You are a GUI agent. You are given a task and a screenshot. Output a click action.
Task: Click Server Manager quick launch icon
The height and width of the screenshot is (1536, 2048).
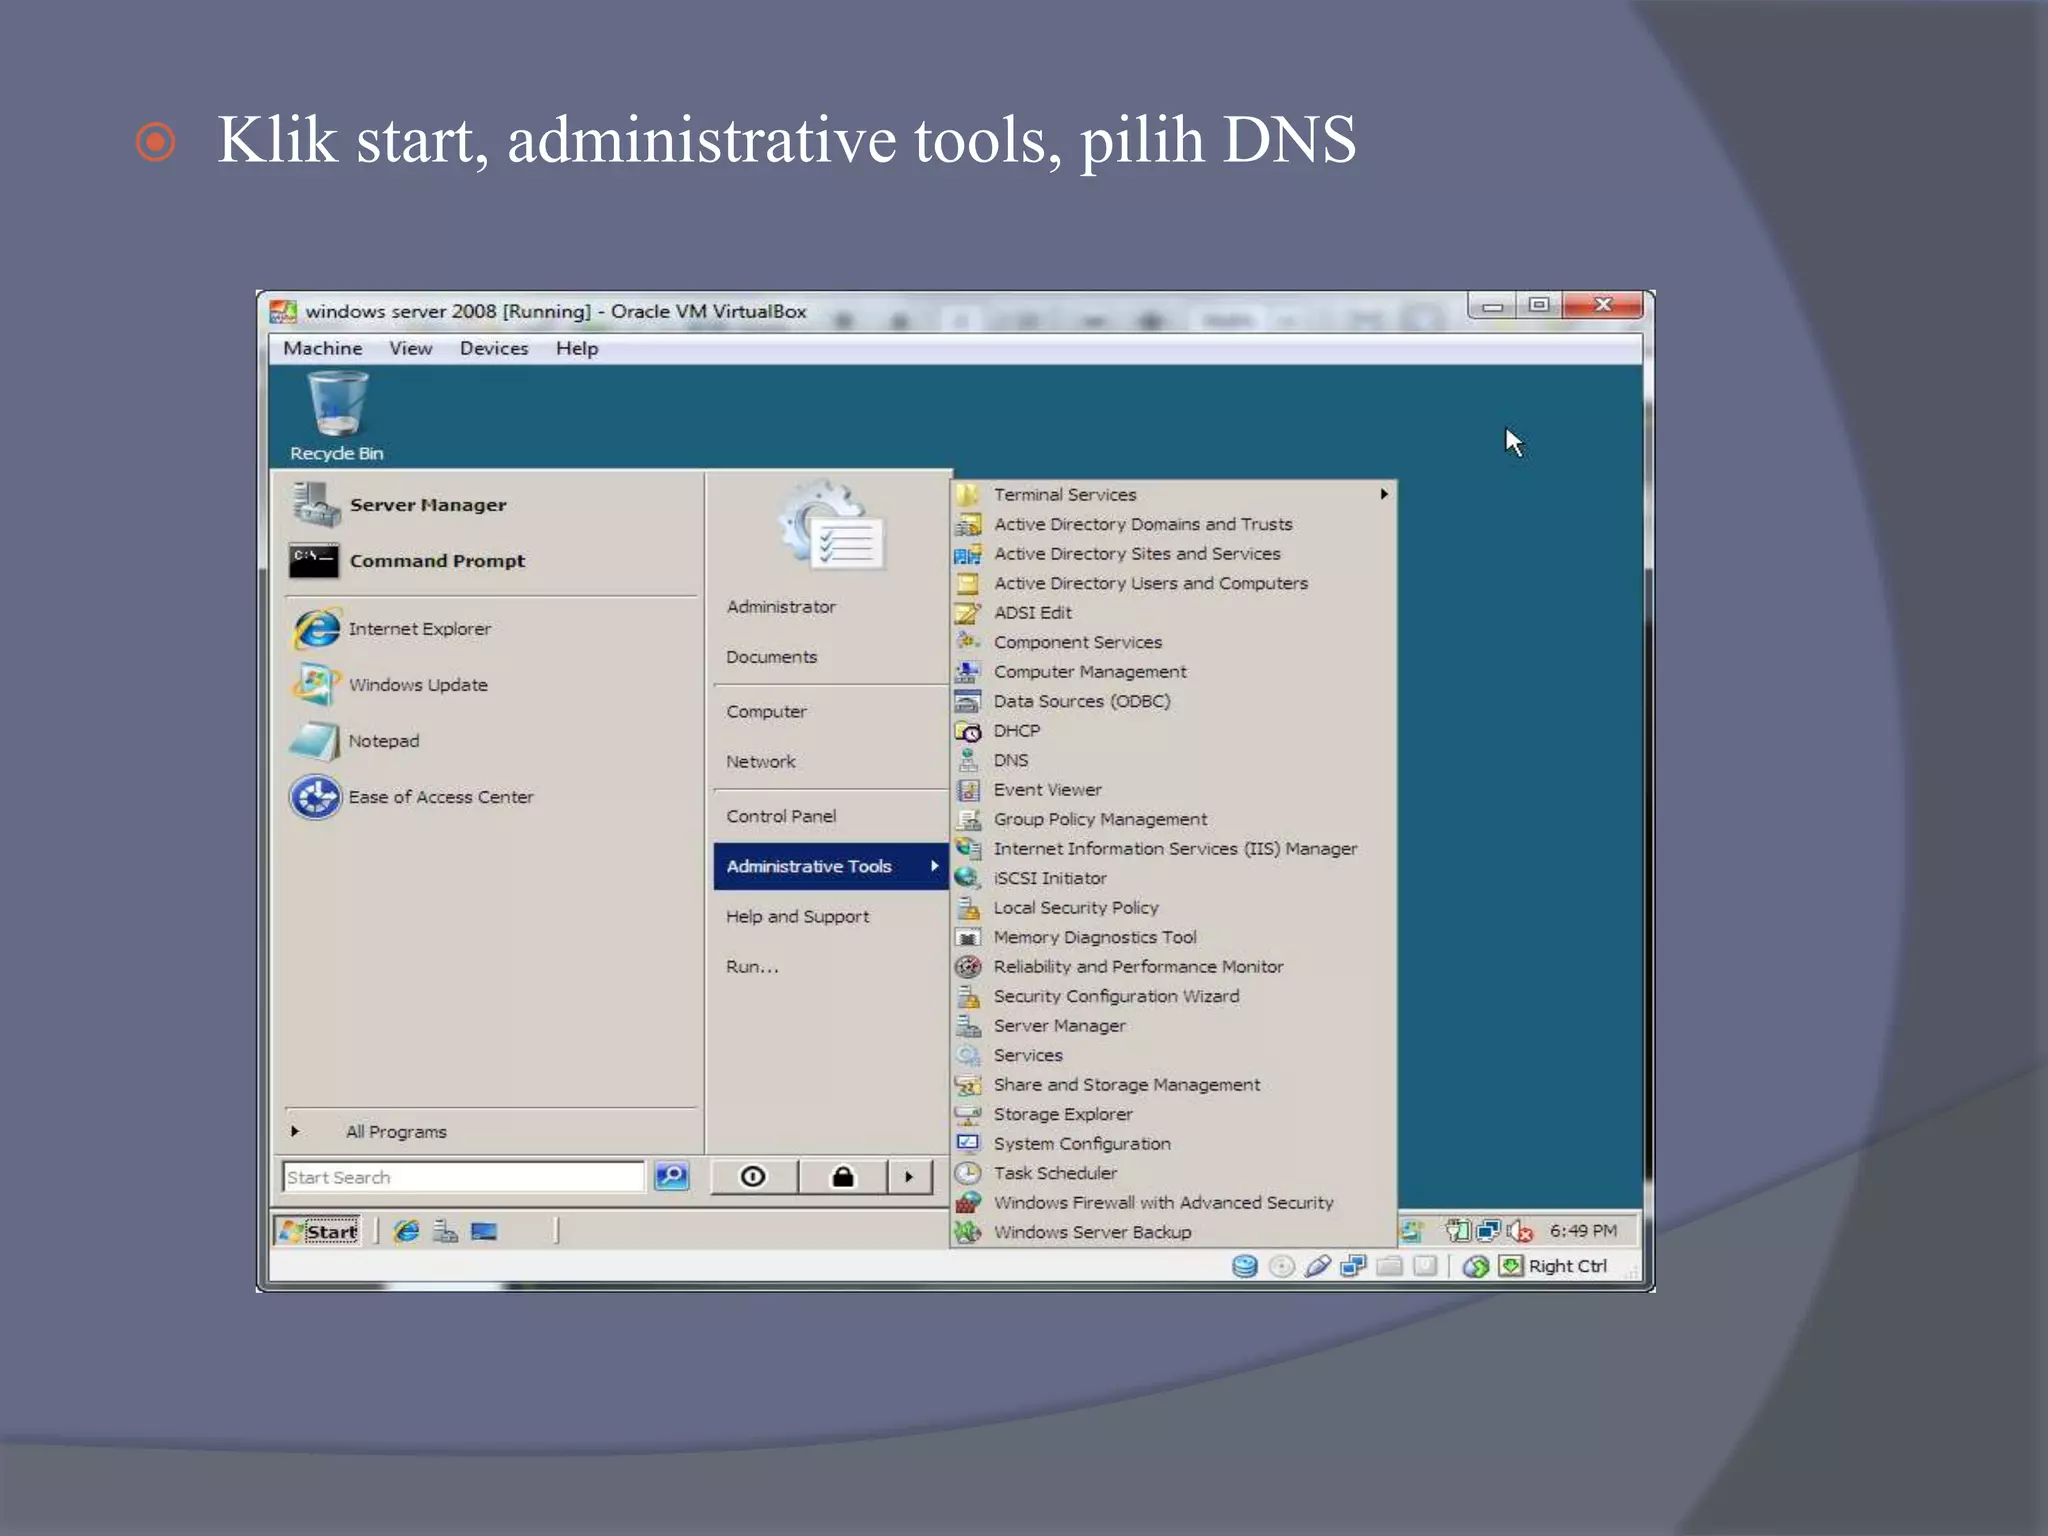click(445, 1232)
